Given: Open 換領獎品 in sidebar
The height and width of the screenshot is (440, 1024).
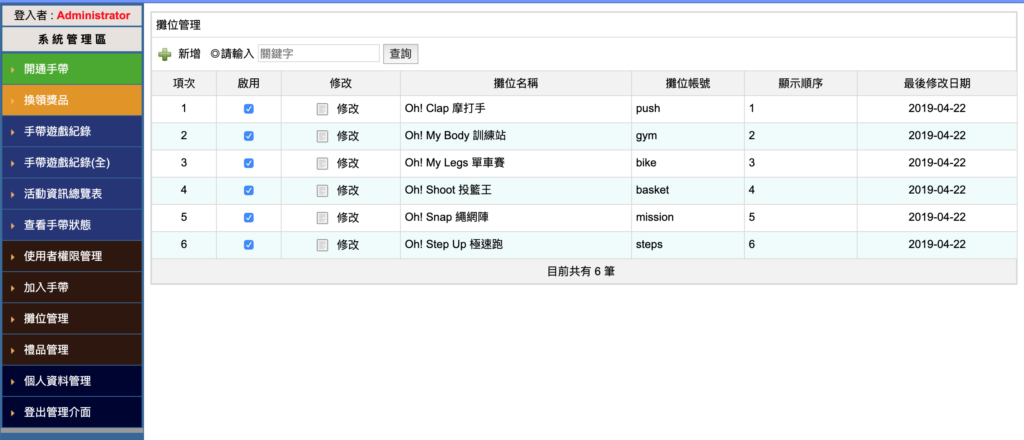Looking at the screenshot, I should [x=72, y=101].
